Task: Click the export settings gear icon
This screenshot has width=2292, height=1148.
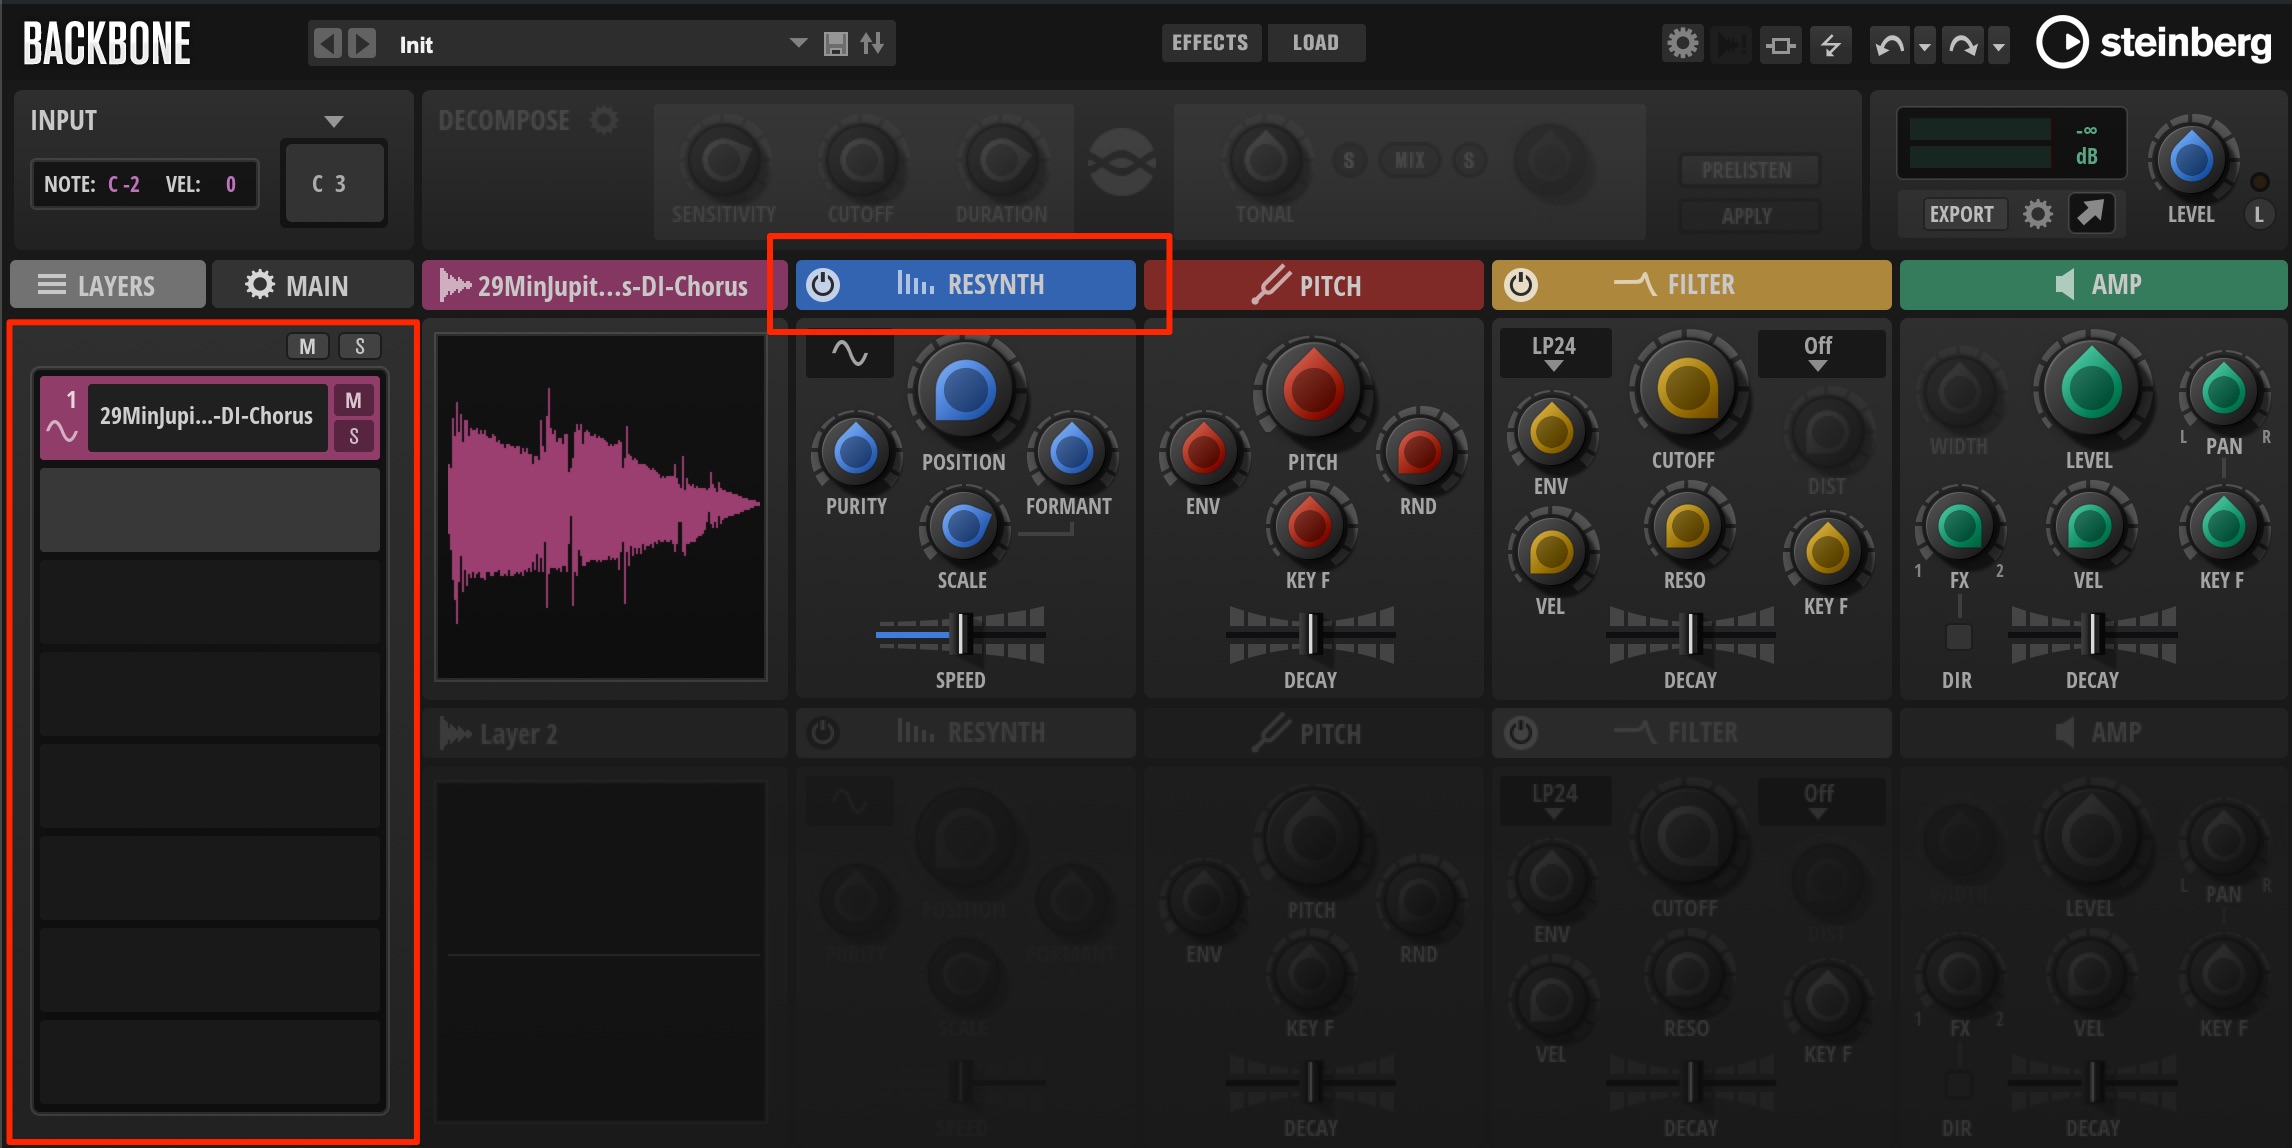Action: pos(2037,214)
